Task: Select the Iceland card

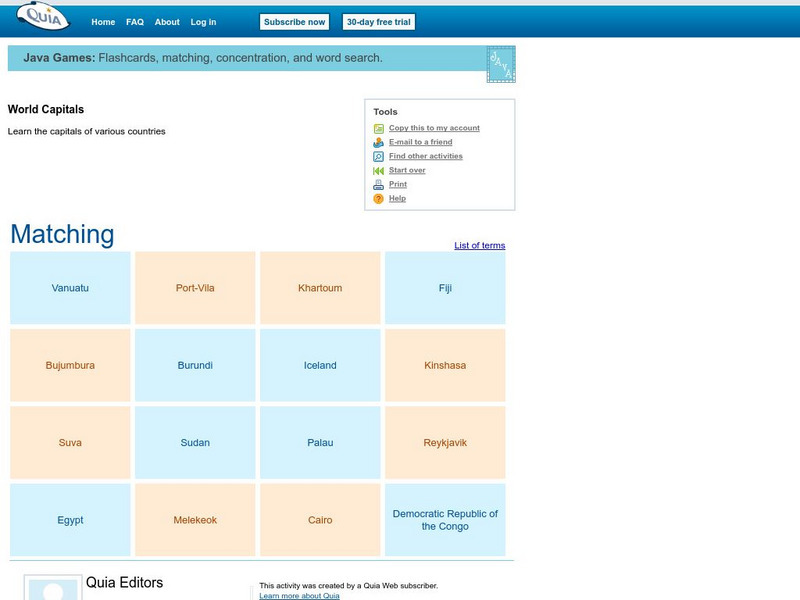Action: (320, 365)
